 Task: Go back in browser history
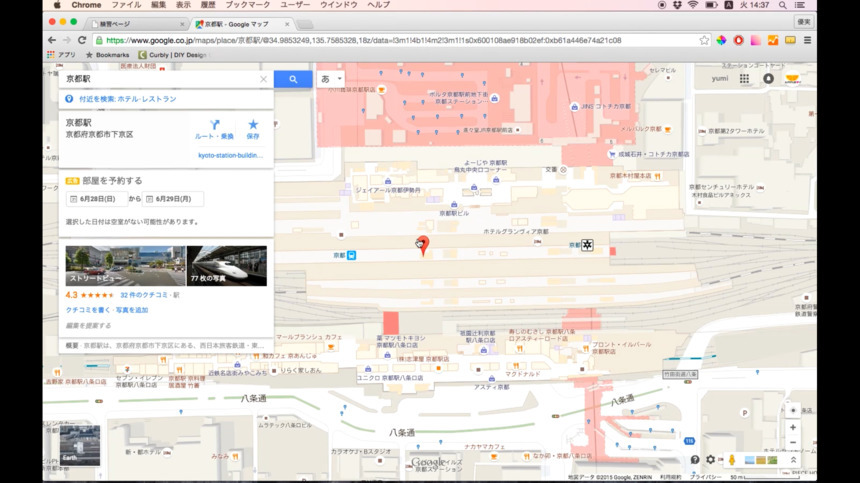(52, 40)
